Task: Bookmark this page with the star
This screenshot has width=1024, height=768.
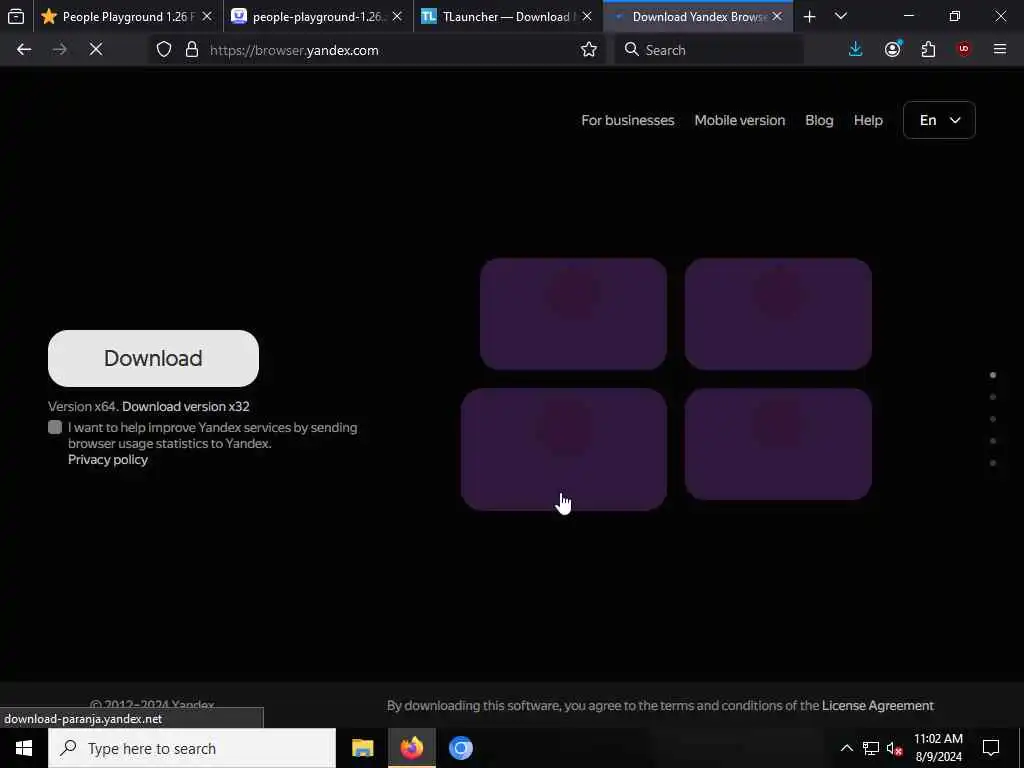Action: pos(588,50)
